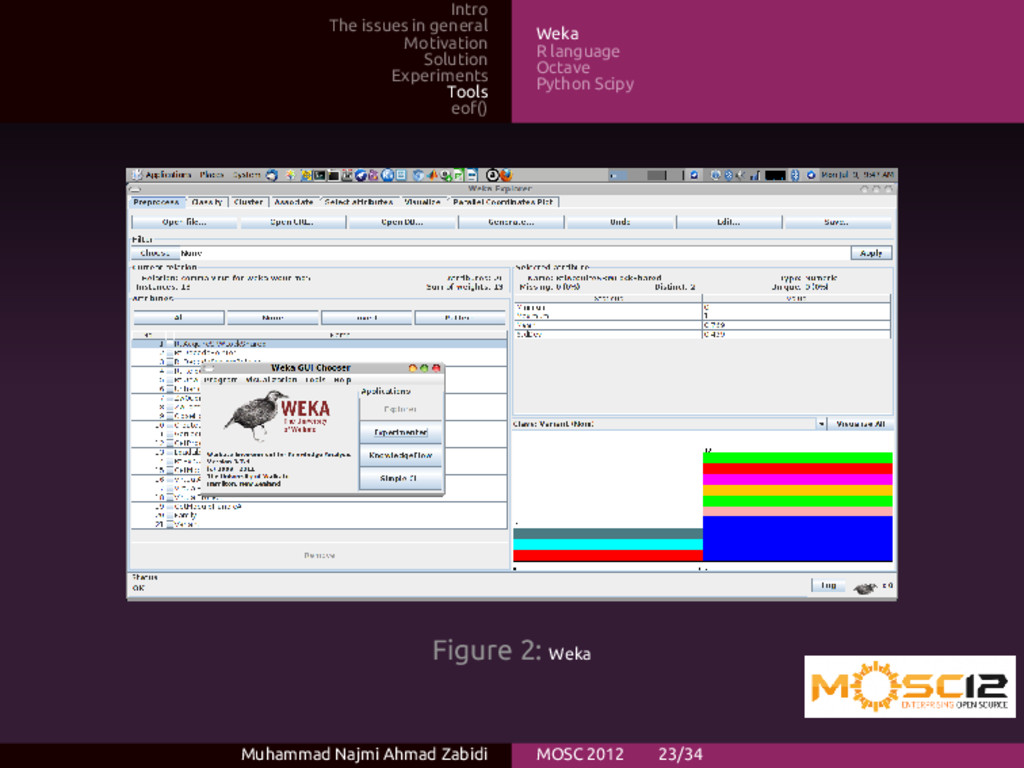Open the Visualization menu in Weka GUI Chooser
The height and width of the screenshot is (768, 1024).
click(271, 379)
